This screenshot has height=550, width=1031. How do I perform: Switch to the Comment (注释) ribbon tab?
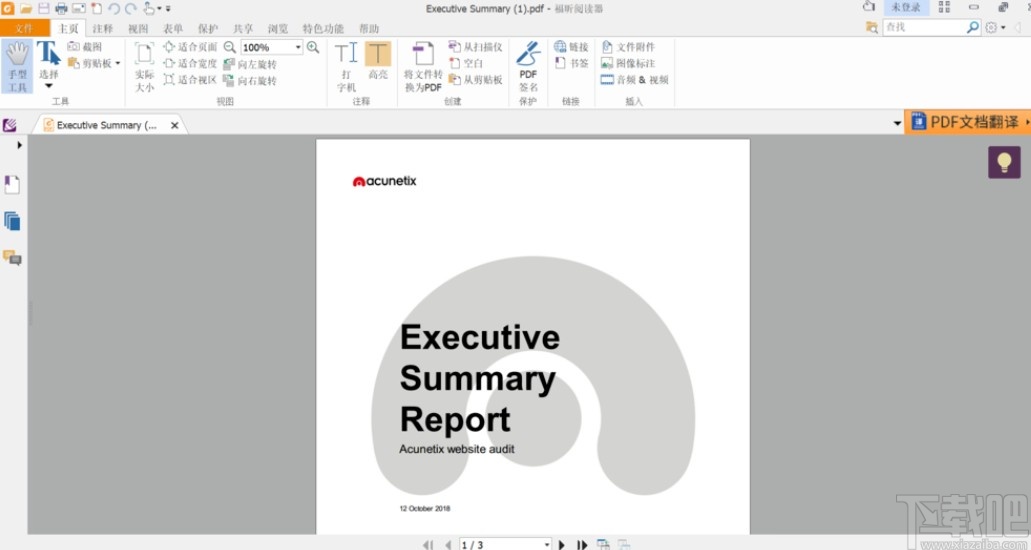coord(102,29)
